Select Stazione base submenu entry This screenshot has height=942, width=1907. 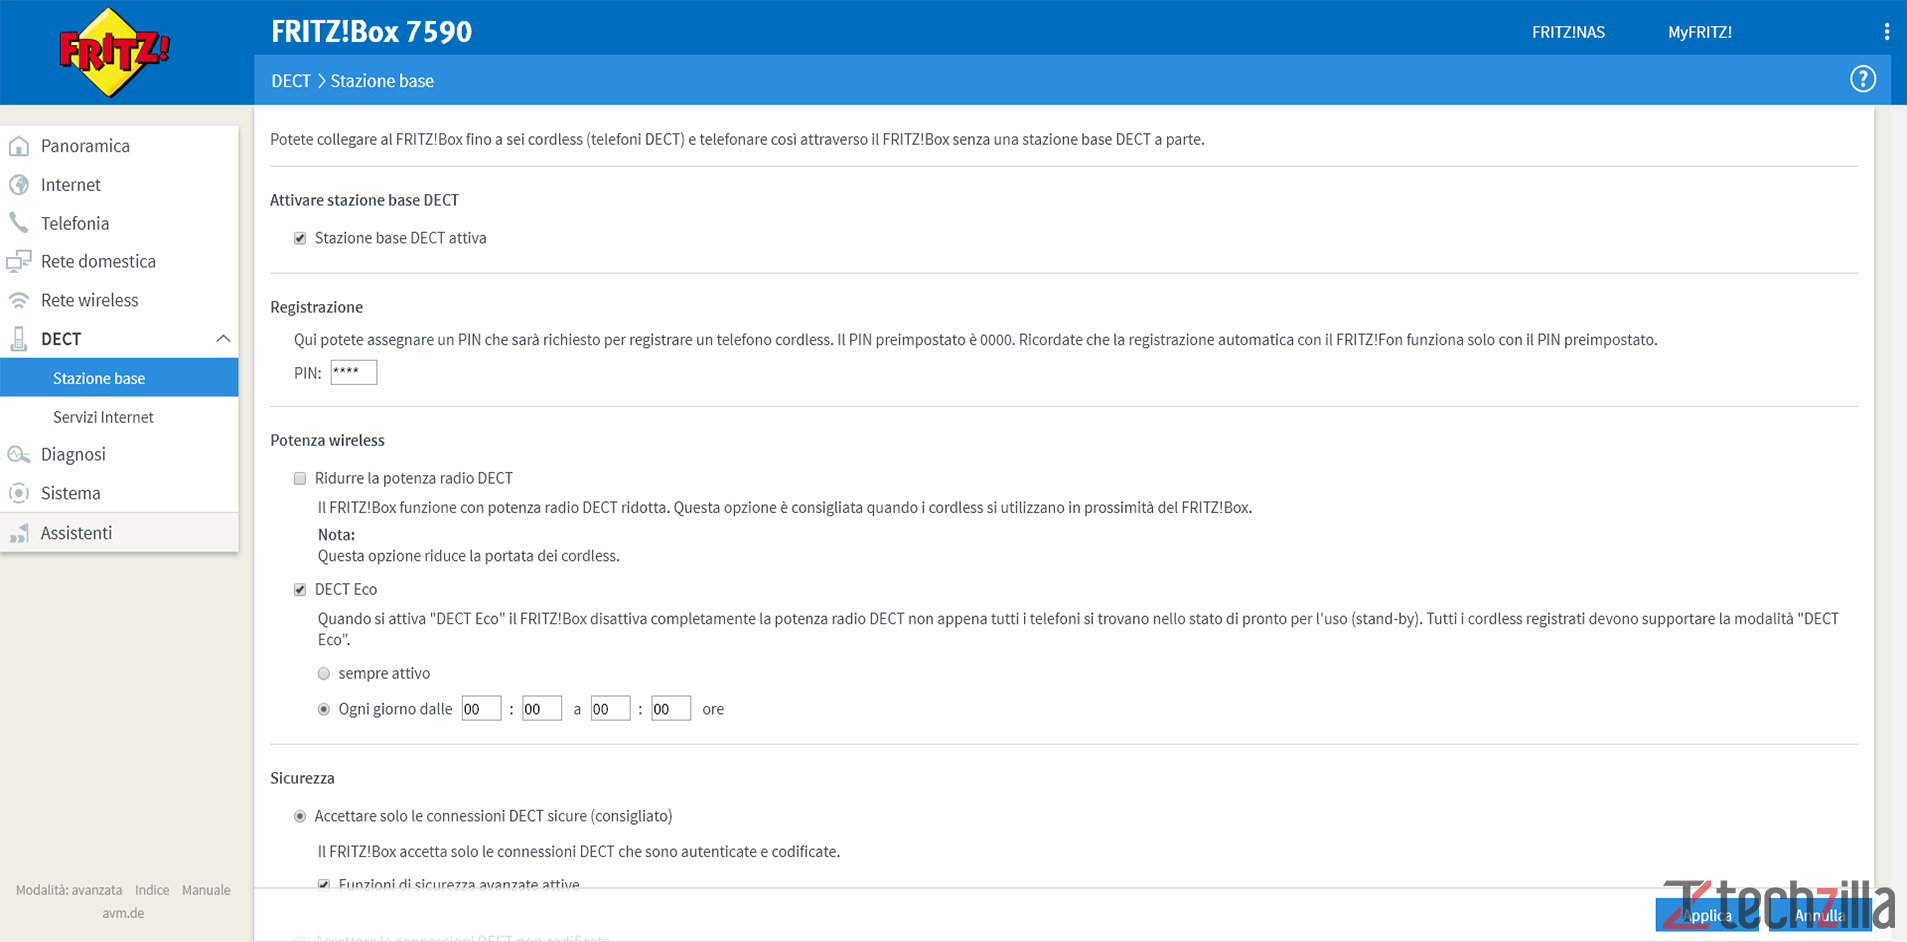(119, 378)
